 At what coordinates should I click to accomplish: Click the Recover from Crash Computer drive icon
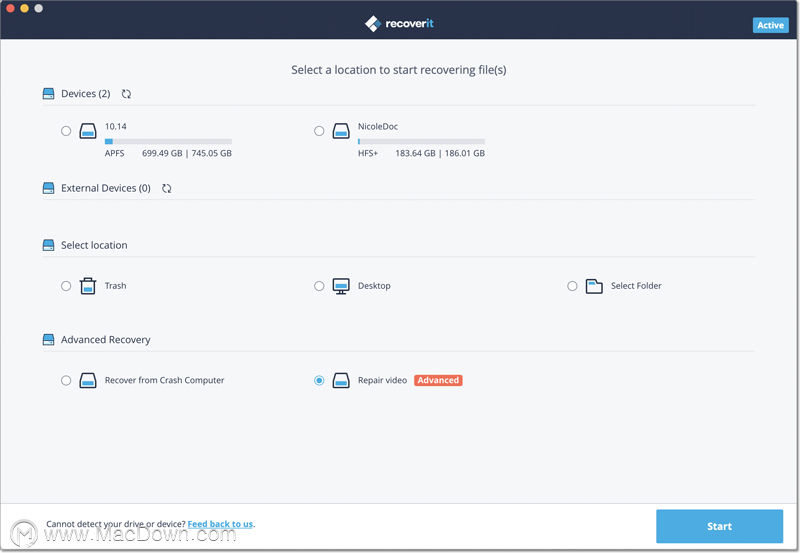(88, 381)
